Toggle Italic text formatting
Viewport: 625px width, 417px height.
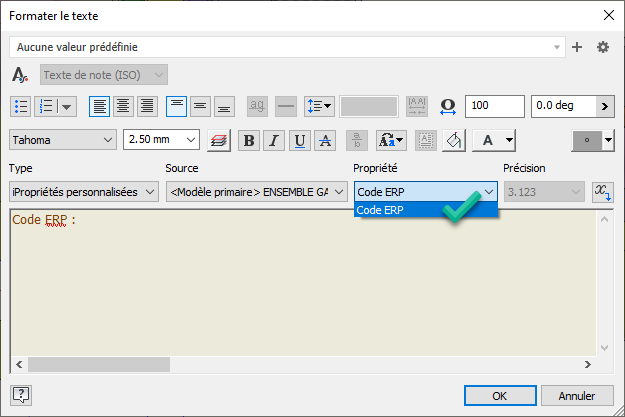[x=274, y=141]
